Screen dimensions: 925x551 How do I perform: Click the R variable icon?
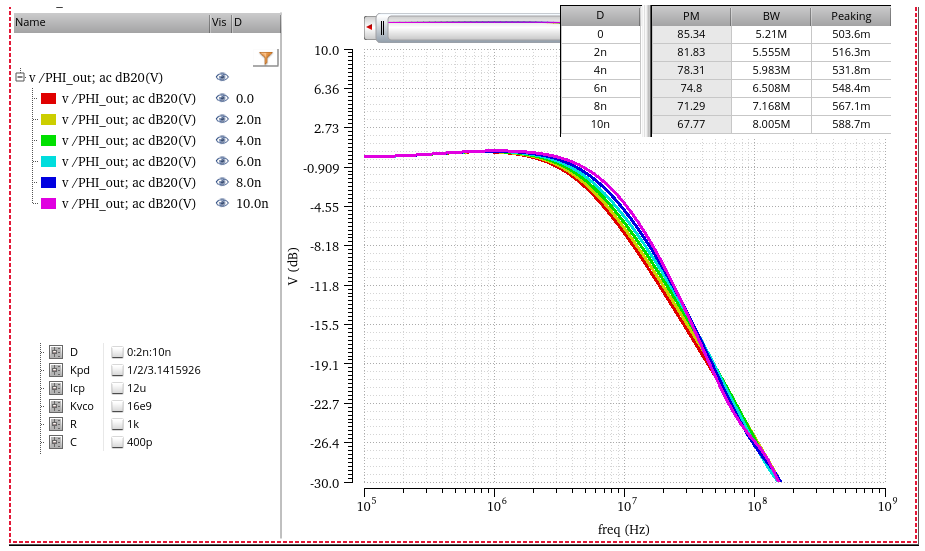(x=56, y=424)
